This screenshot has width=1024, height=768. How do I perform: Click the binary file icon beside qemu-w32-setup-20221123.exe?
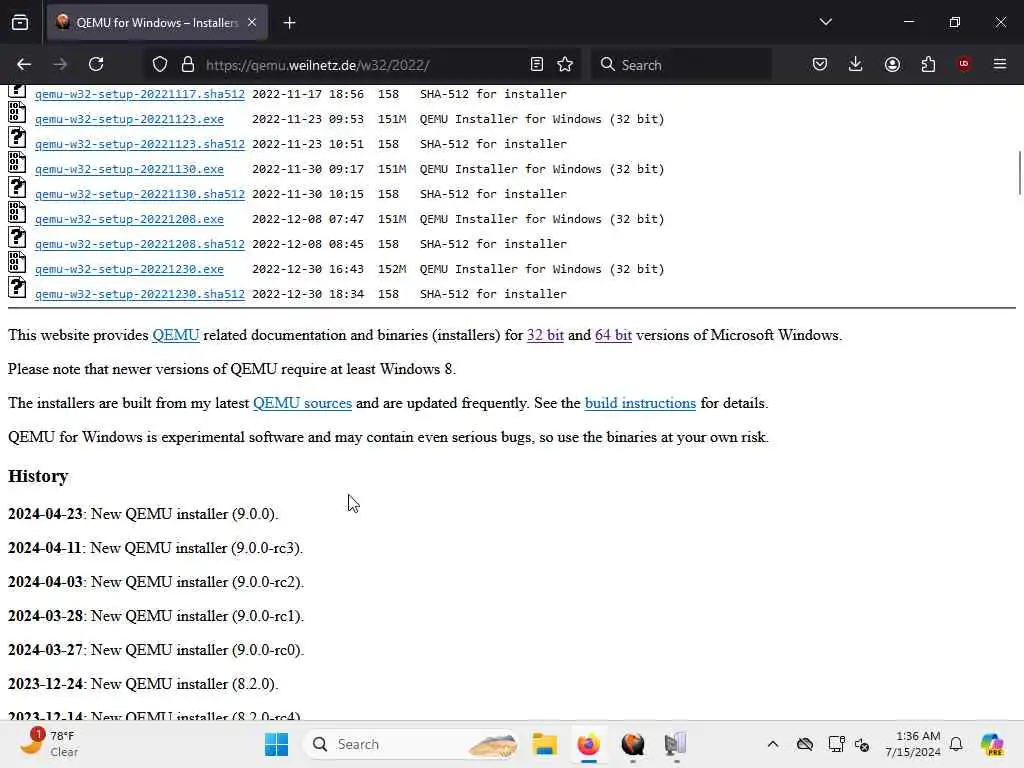[x=17, y=112]
